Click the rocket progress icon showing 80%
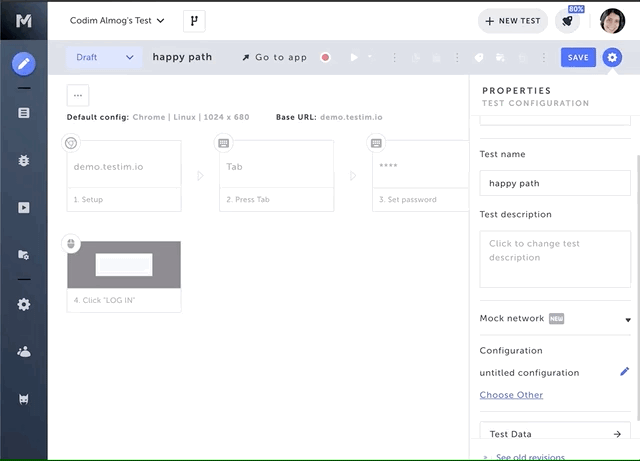The image size is (640, 461). [x=567, y=21]
